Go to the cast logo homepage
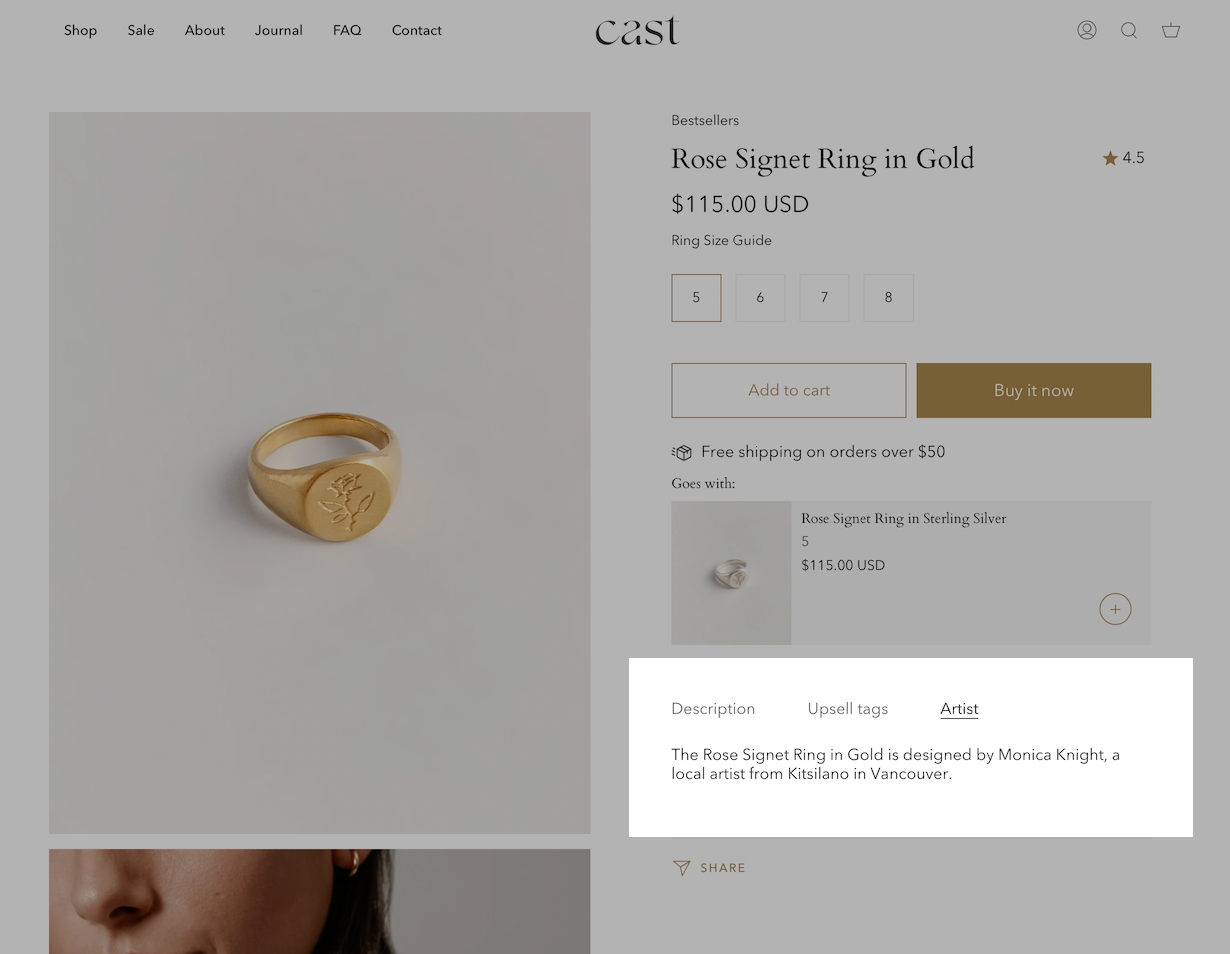1230x954 pixels. click(x=637, y=30)
